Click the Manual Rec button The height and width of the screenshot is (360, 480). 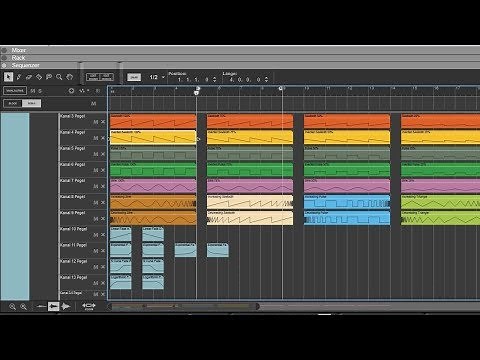[x=15, y=91]
